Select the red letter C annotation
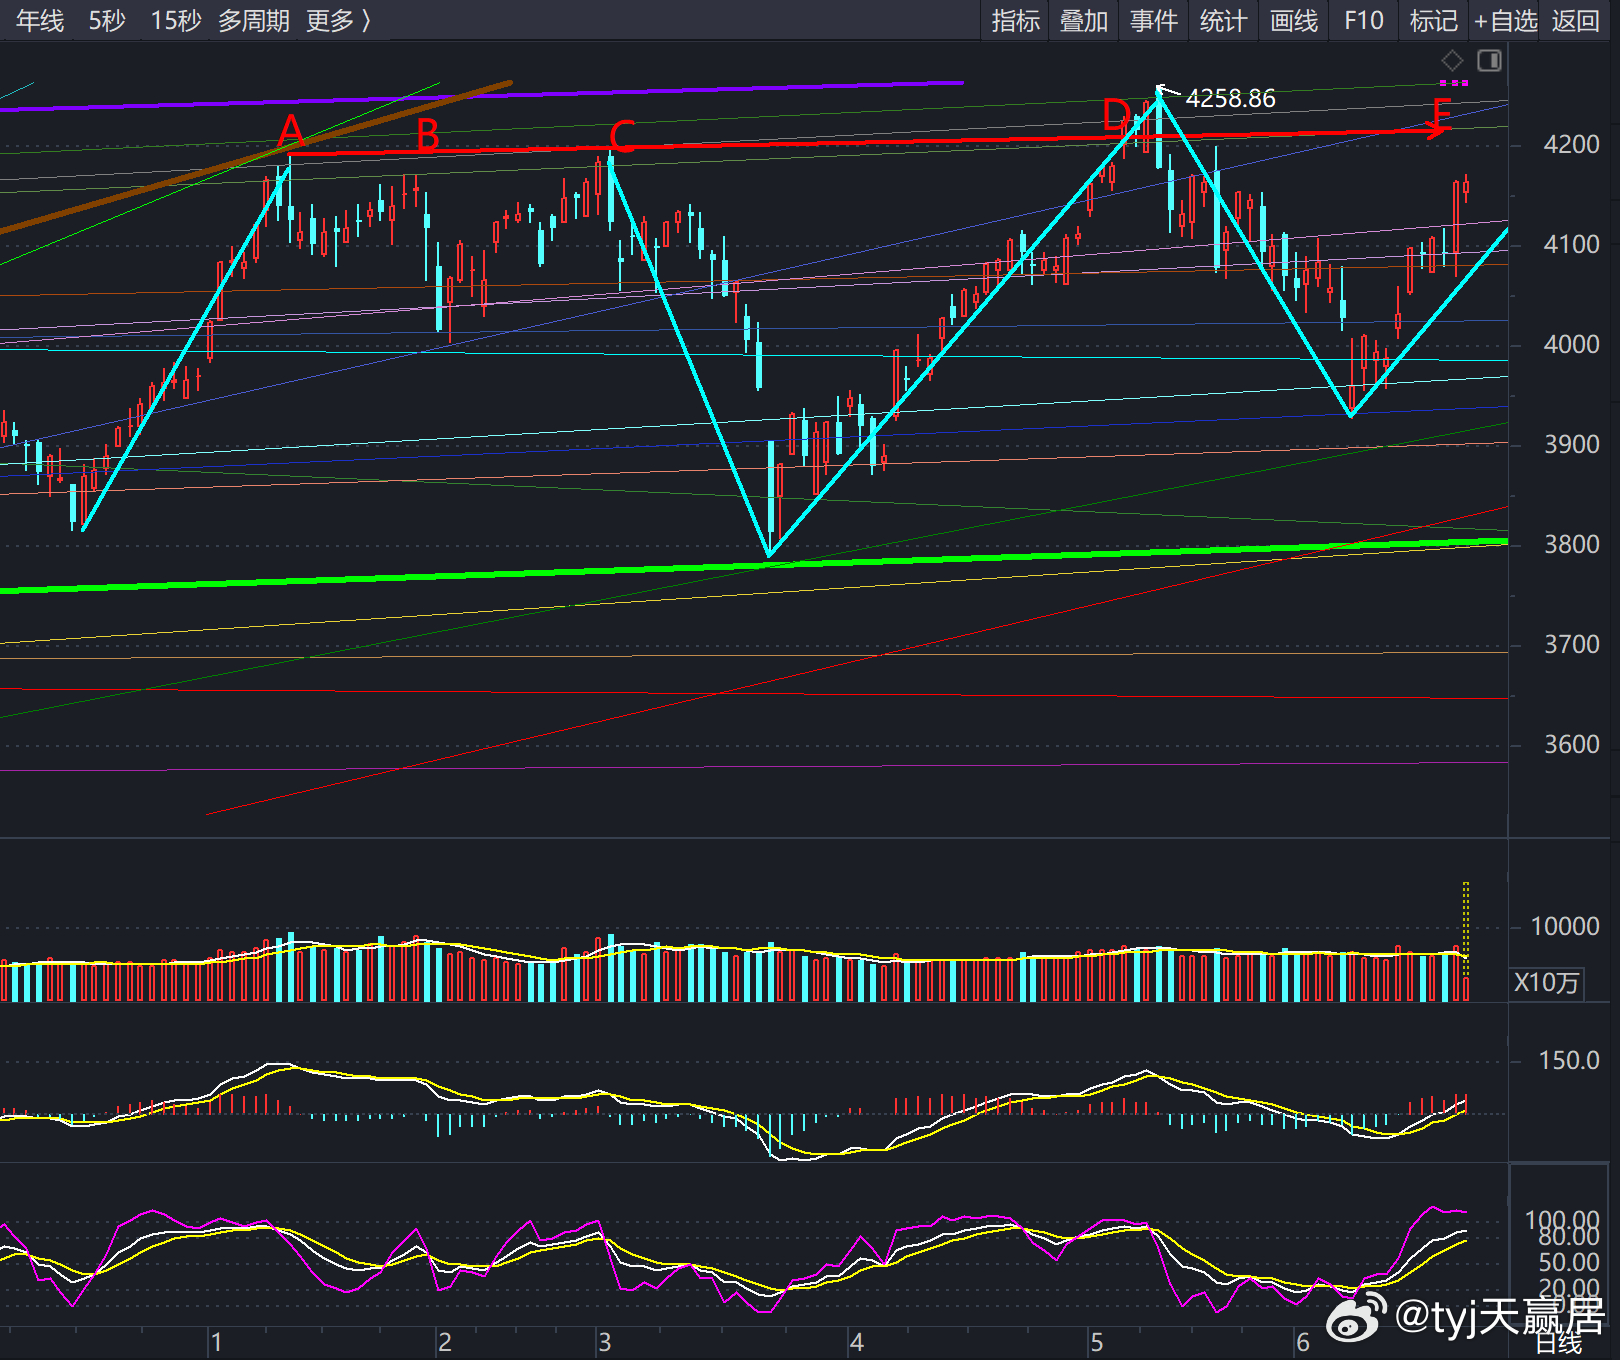This screenshot has height=1360, width=1620. (621, 137)
